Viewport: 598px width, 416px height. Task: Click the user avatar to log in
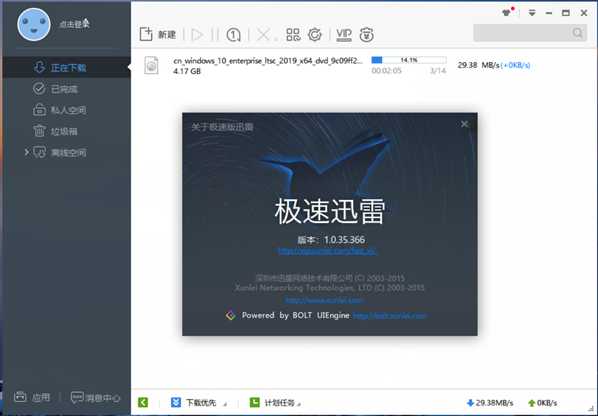click(x=34, y=24)
